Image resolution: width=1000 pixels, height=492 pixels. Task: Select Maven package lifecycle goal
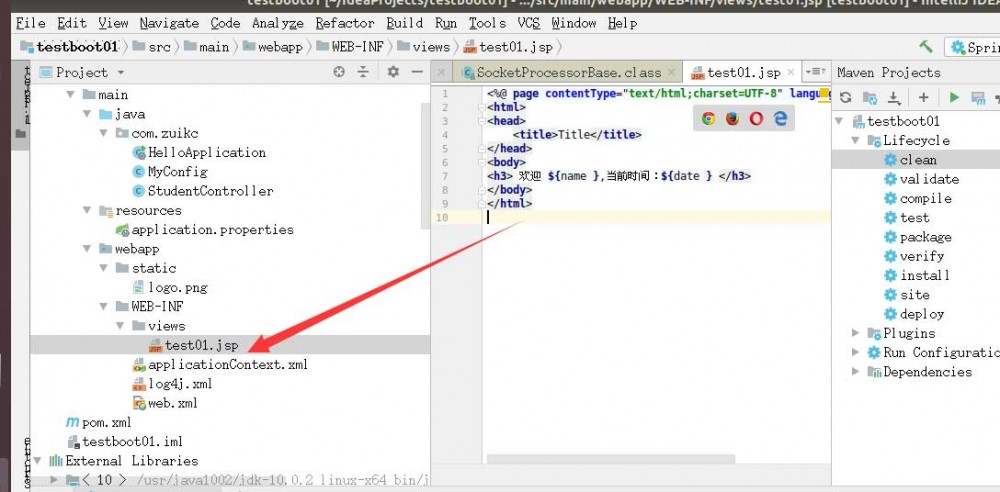click(x=925, y=237)
